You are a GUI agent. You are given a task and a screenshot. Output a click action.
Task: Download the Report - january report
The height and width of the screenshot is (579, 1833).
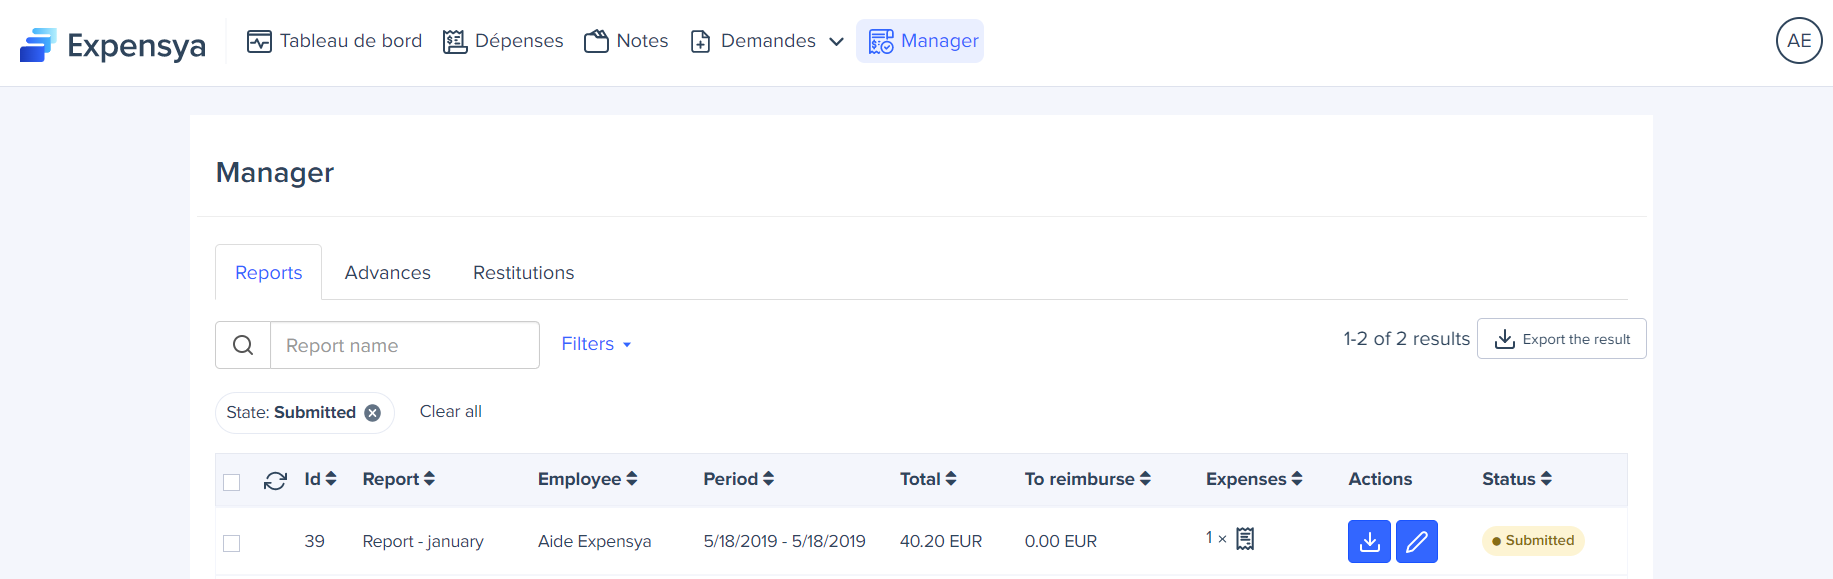point(1369,542)
